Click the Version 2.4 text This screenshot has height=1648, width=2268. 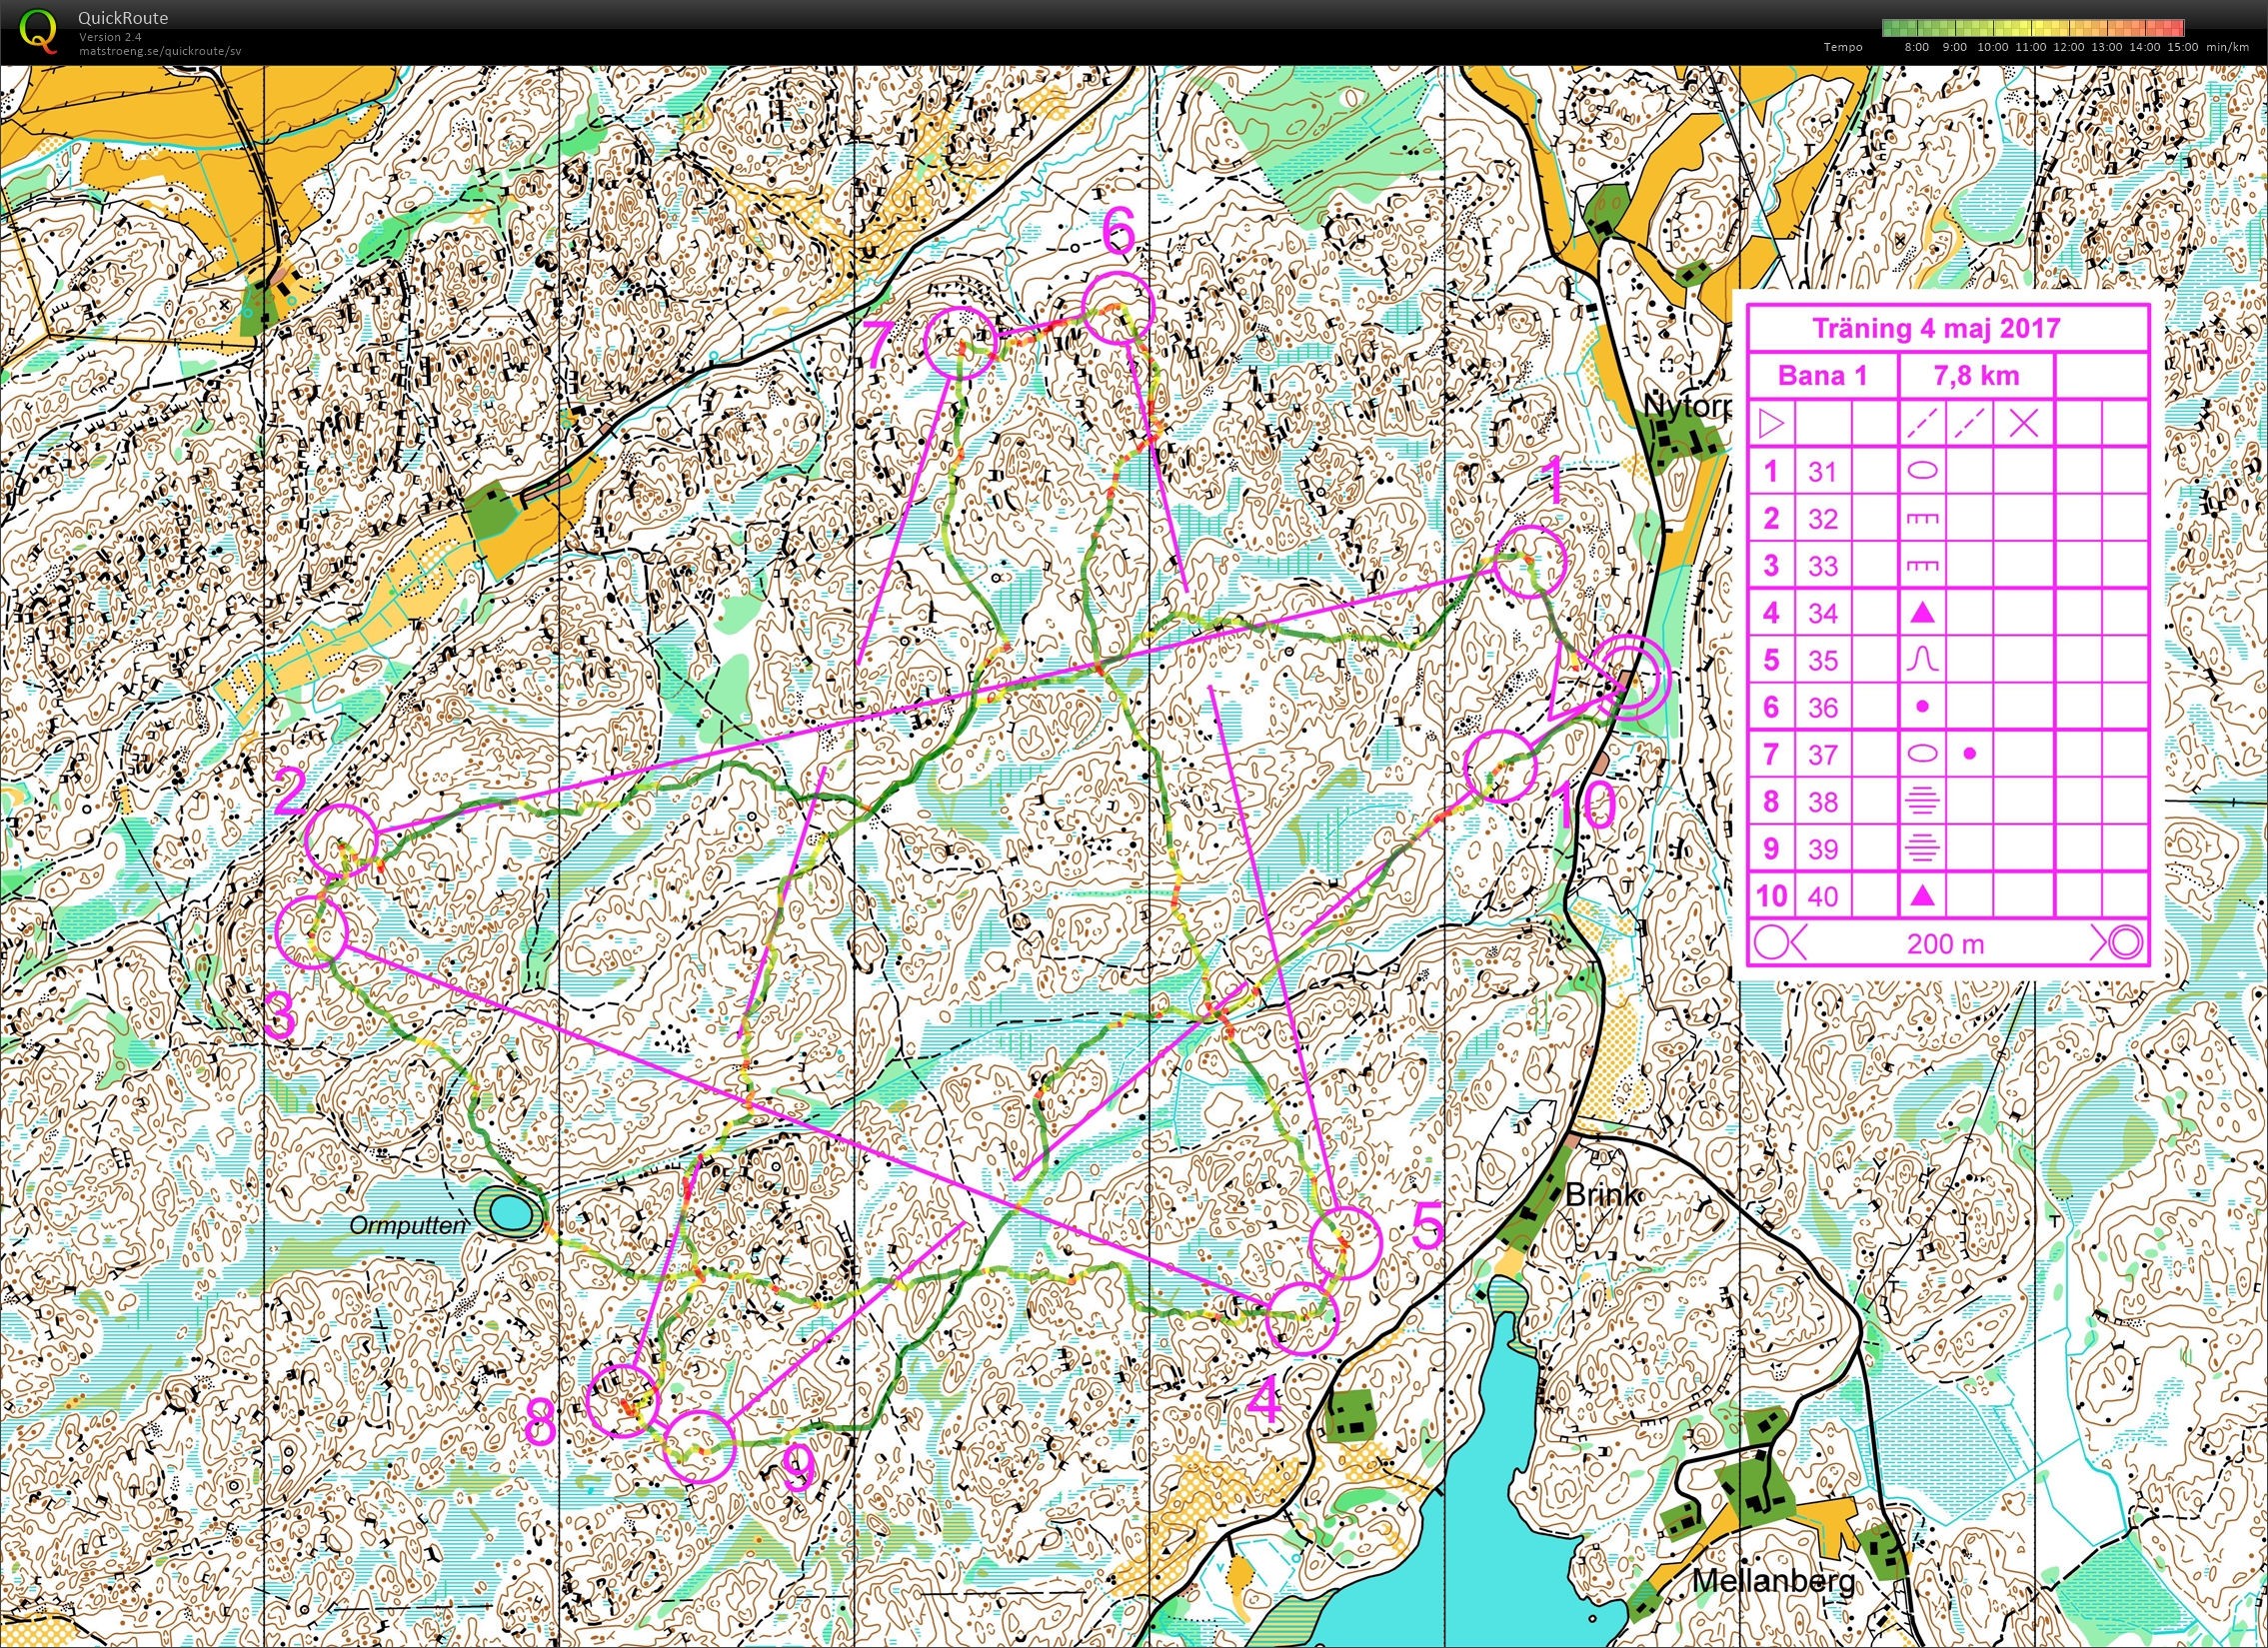[x=110, y=37]
